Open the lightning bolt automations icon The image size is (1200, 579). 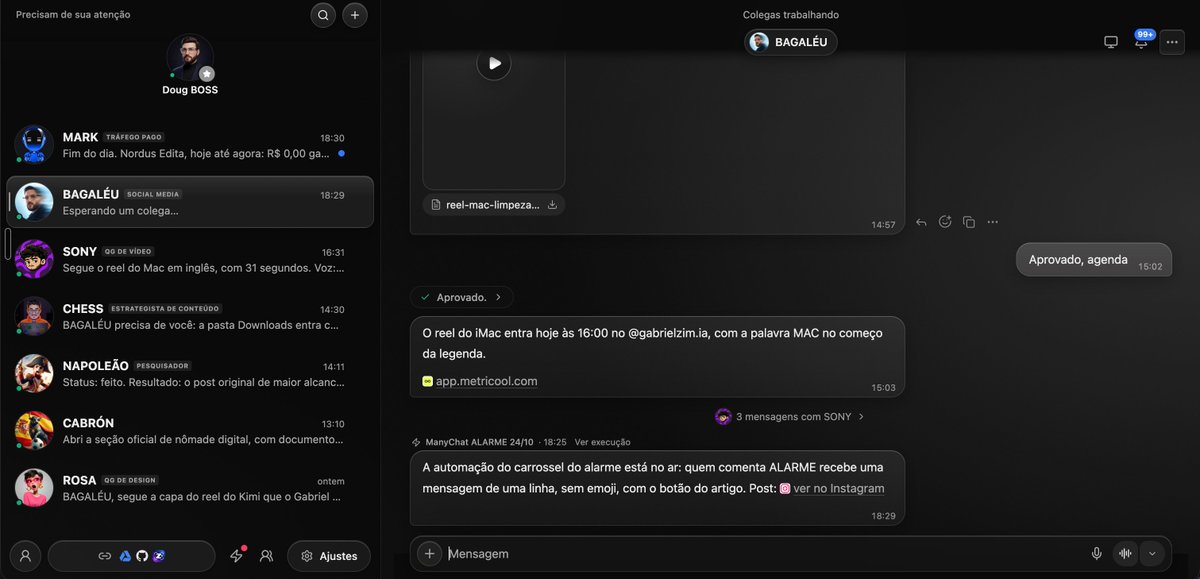click(x=237, y=556)
